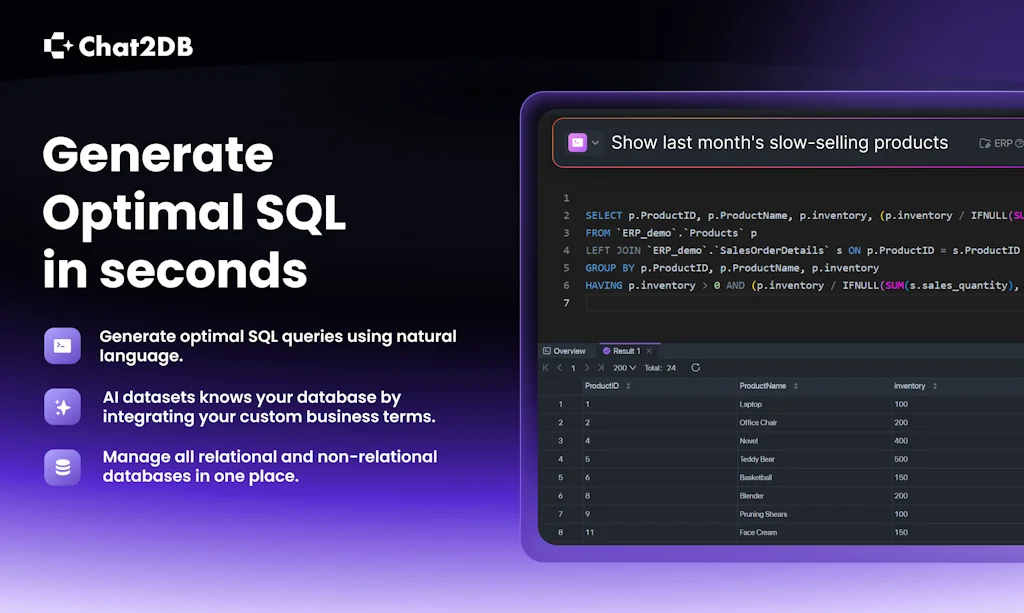Screen dimensions: 1024x613
Task: Click the Chat2DB logo
Action: coord(118,46)
